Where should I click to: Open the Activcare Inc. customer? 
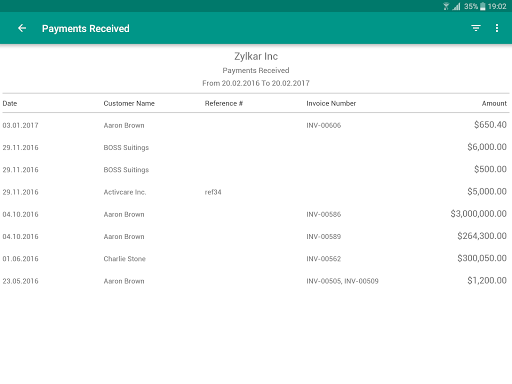pyautogui.click(x=125, y=192)
